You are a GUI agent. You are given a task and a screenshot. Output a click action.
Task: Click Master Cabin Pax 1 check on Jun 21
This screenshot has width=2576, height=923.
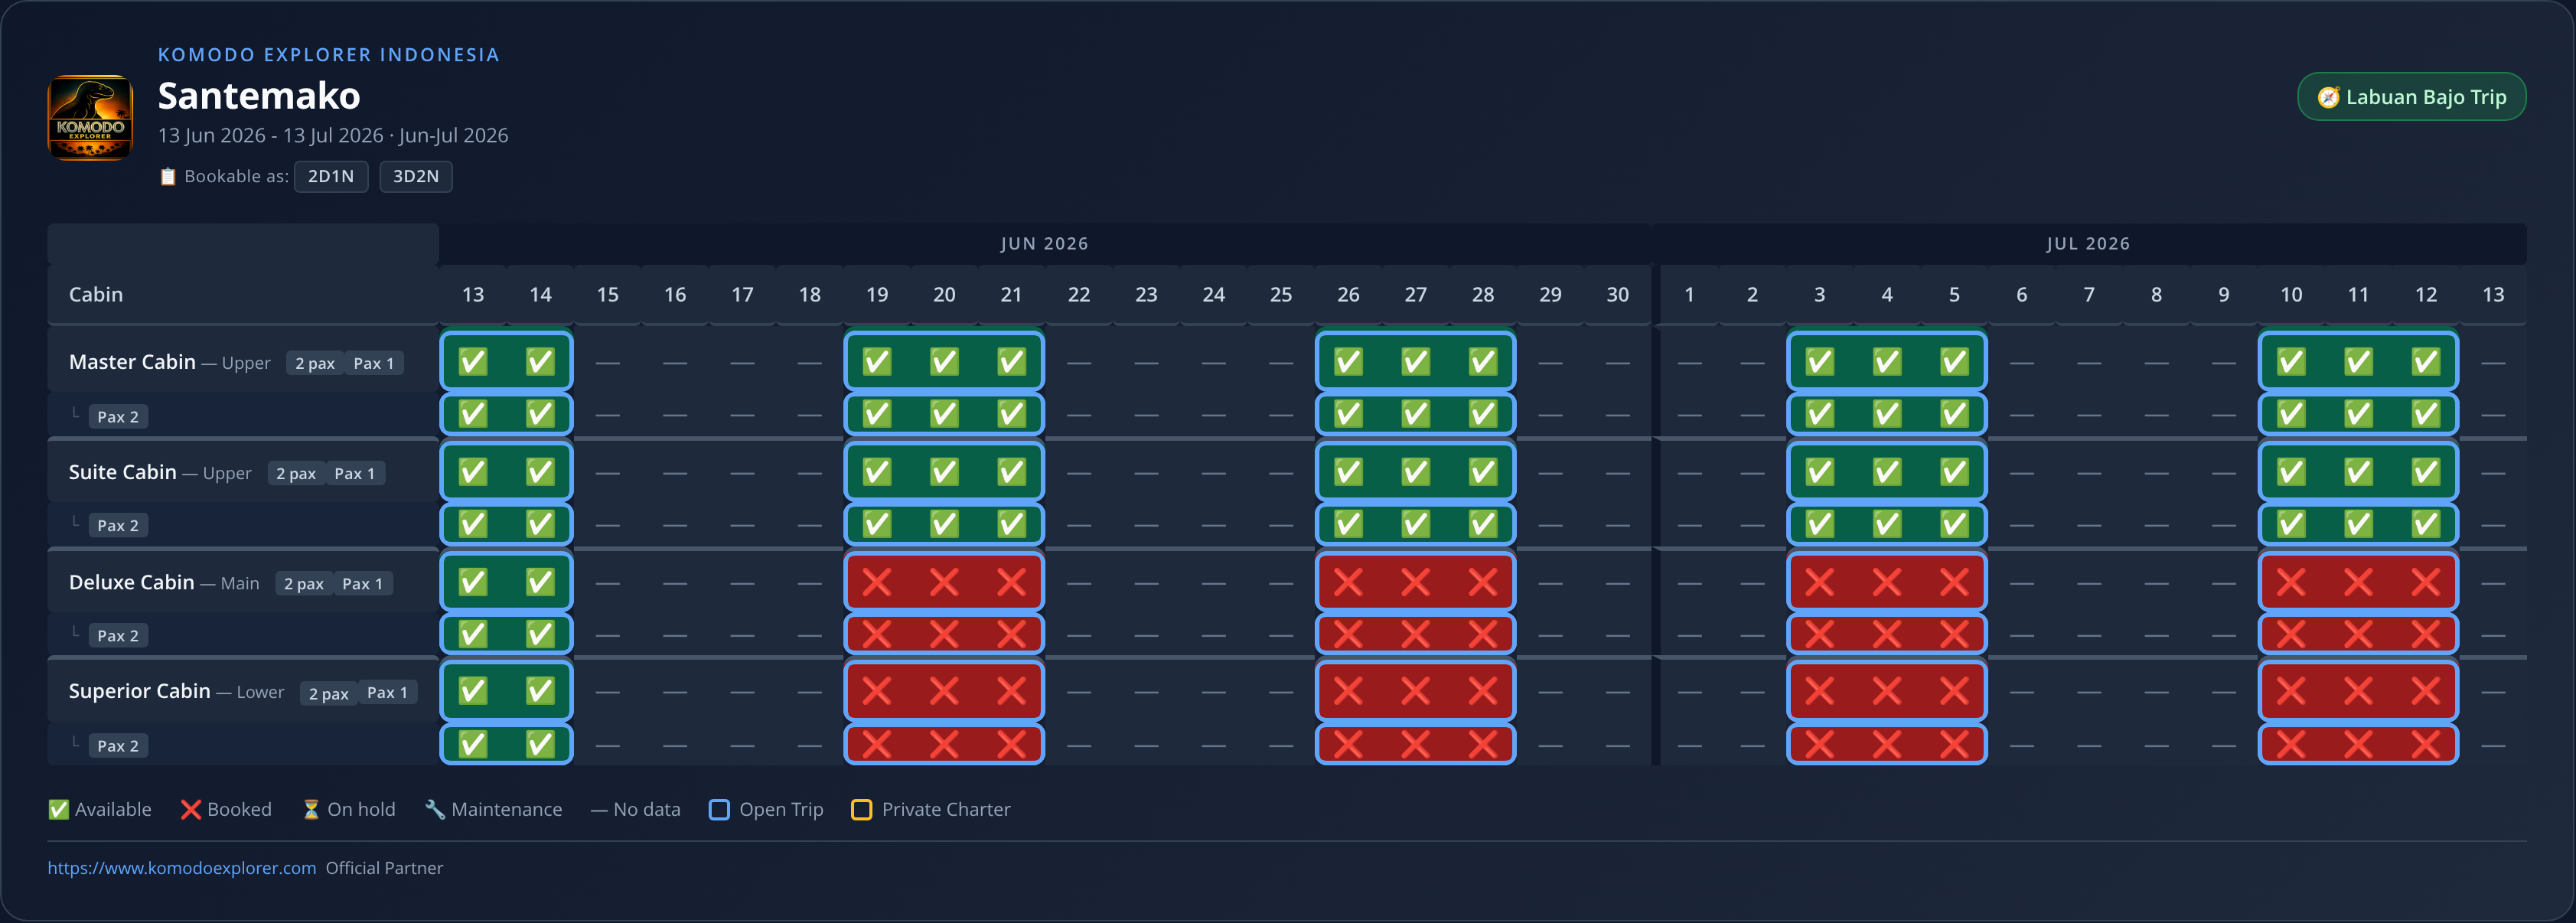1011,361
